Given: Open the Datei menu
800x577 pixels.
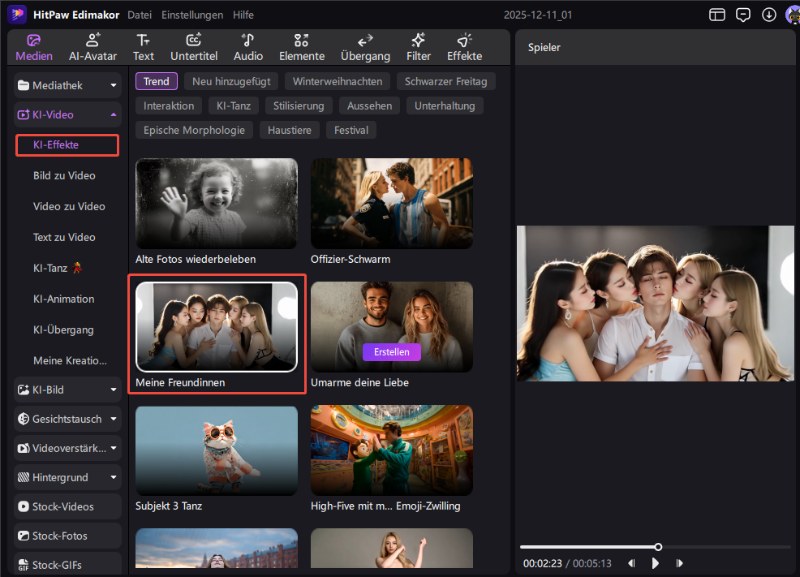Looking at the screenshot, I should click(x=140, y=15).
